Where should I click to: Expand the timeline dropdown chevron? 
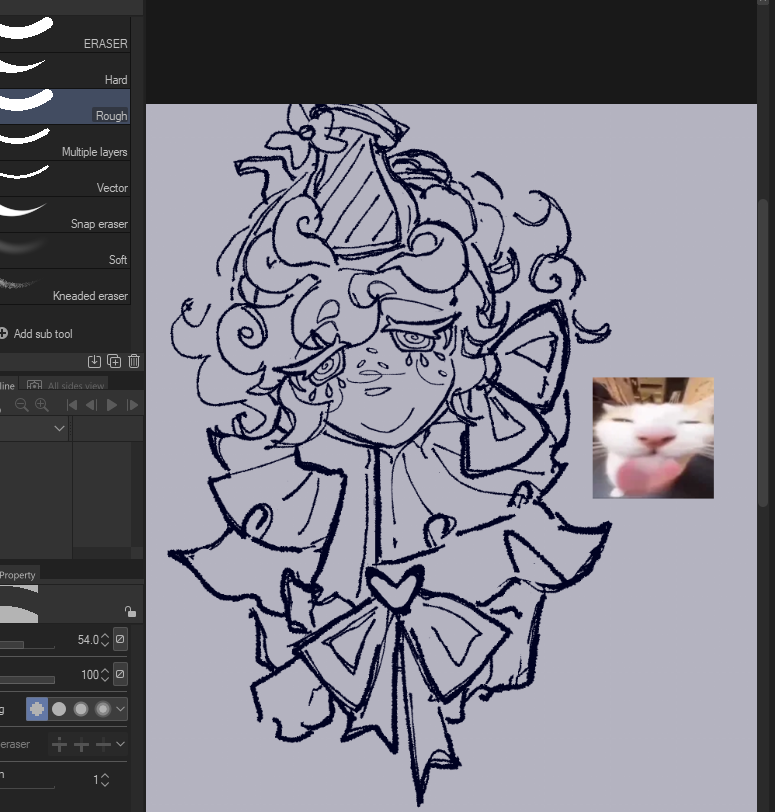click(60, 429)
